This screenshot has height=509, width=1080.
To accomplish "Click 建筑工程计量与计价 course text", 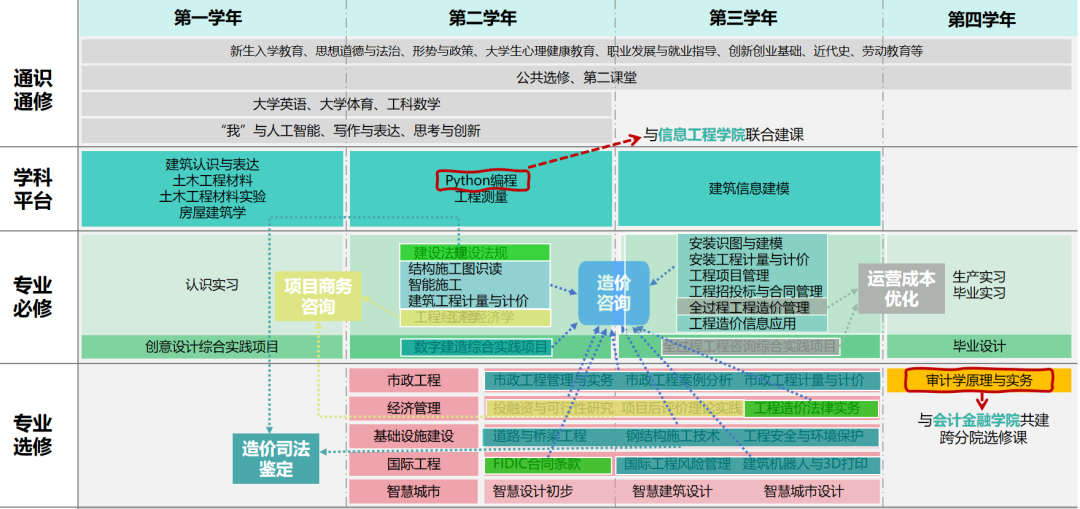I will tap(468, 300).
